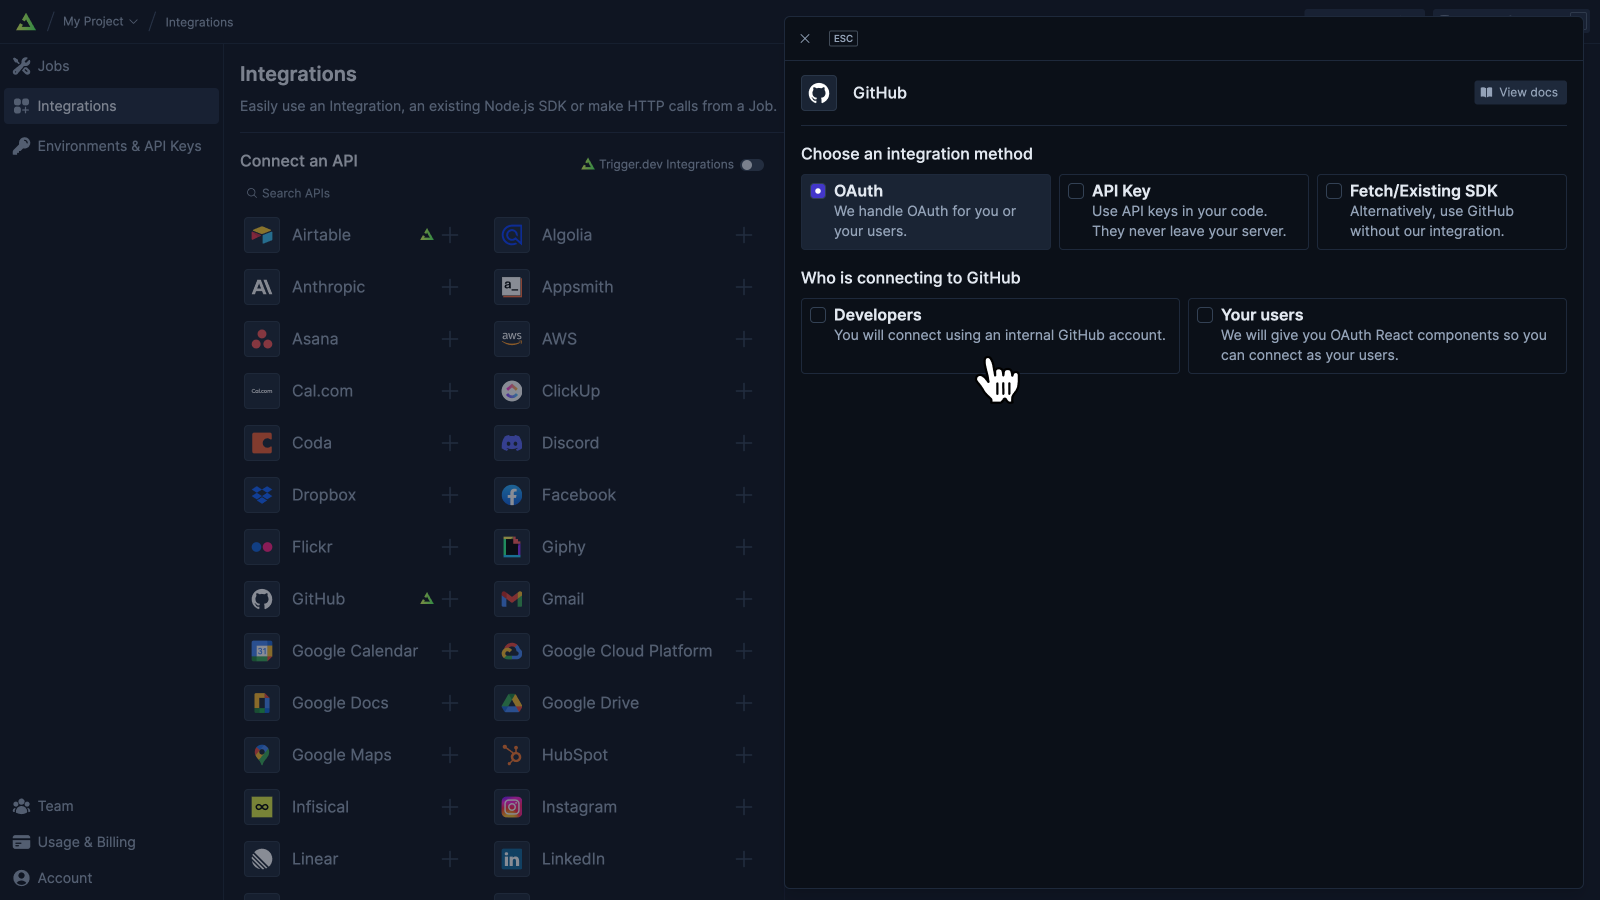Click the GitHub logo in the panel header
This screenshot has width=1600, height=900.
819,93
